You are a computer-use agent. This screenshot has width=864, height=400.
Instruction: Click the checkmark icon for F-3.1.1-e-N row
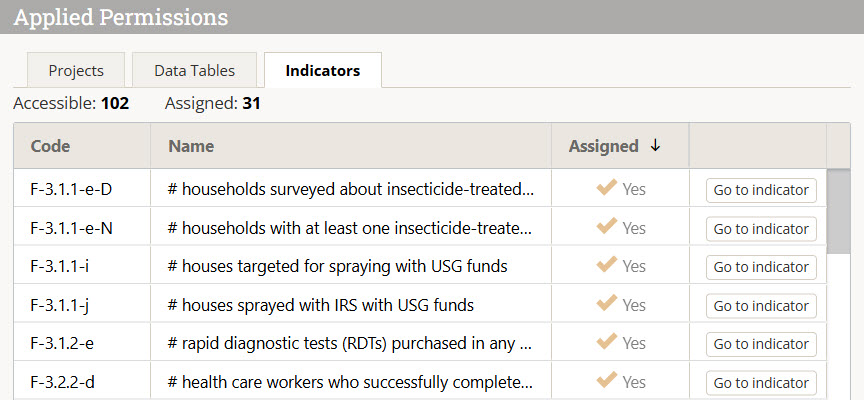click(x=606, y=227)
